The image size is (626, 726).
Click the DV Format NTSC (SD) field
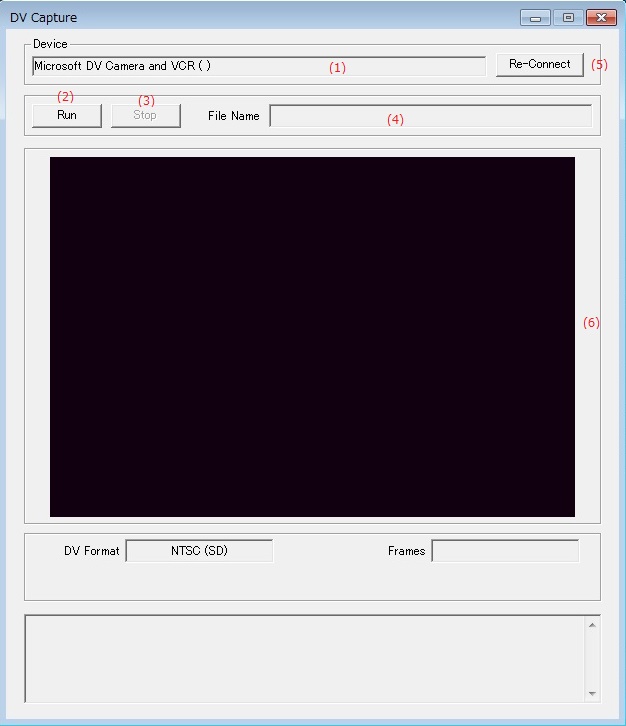coord(199,551)
